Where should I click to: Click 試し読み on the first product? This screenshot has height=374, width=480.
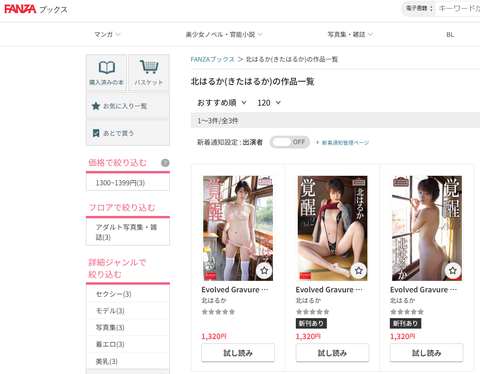238,353
